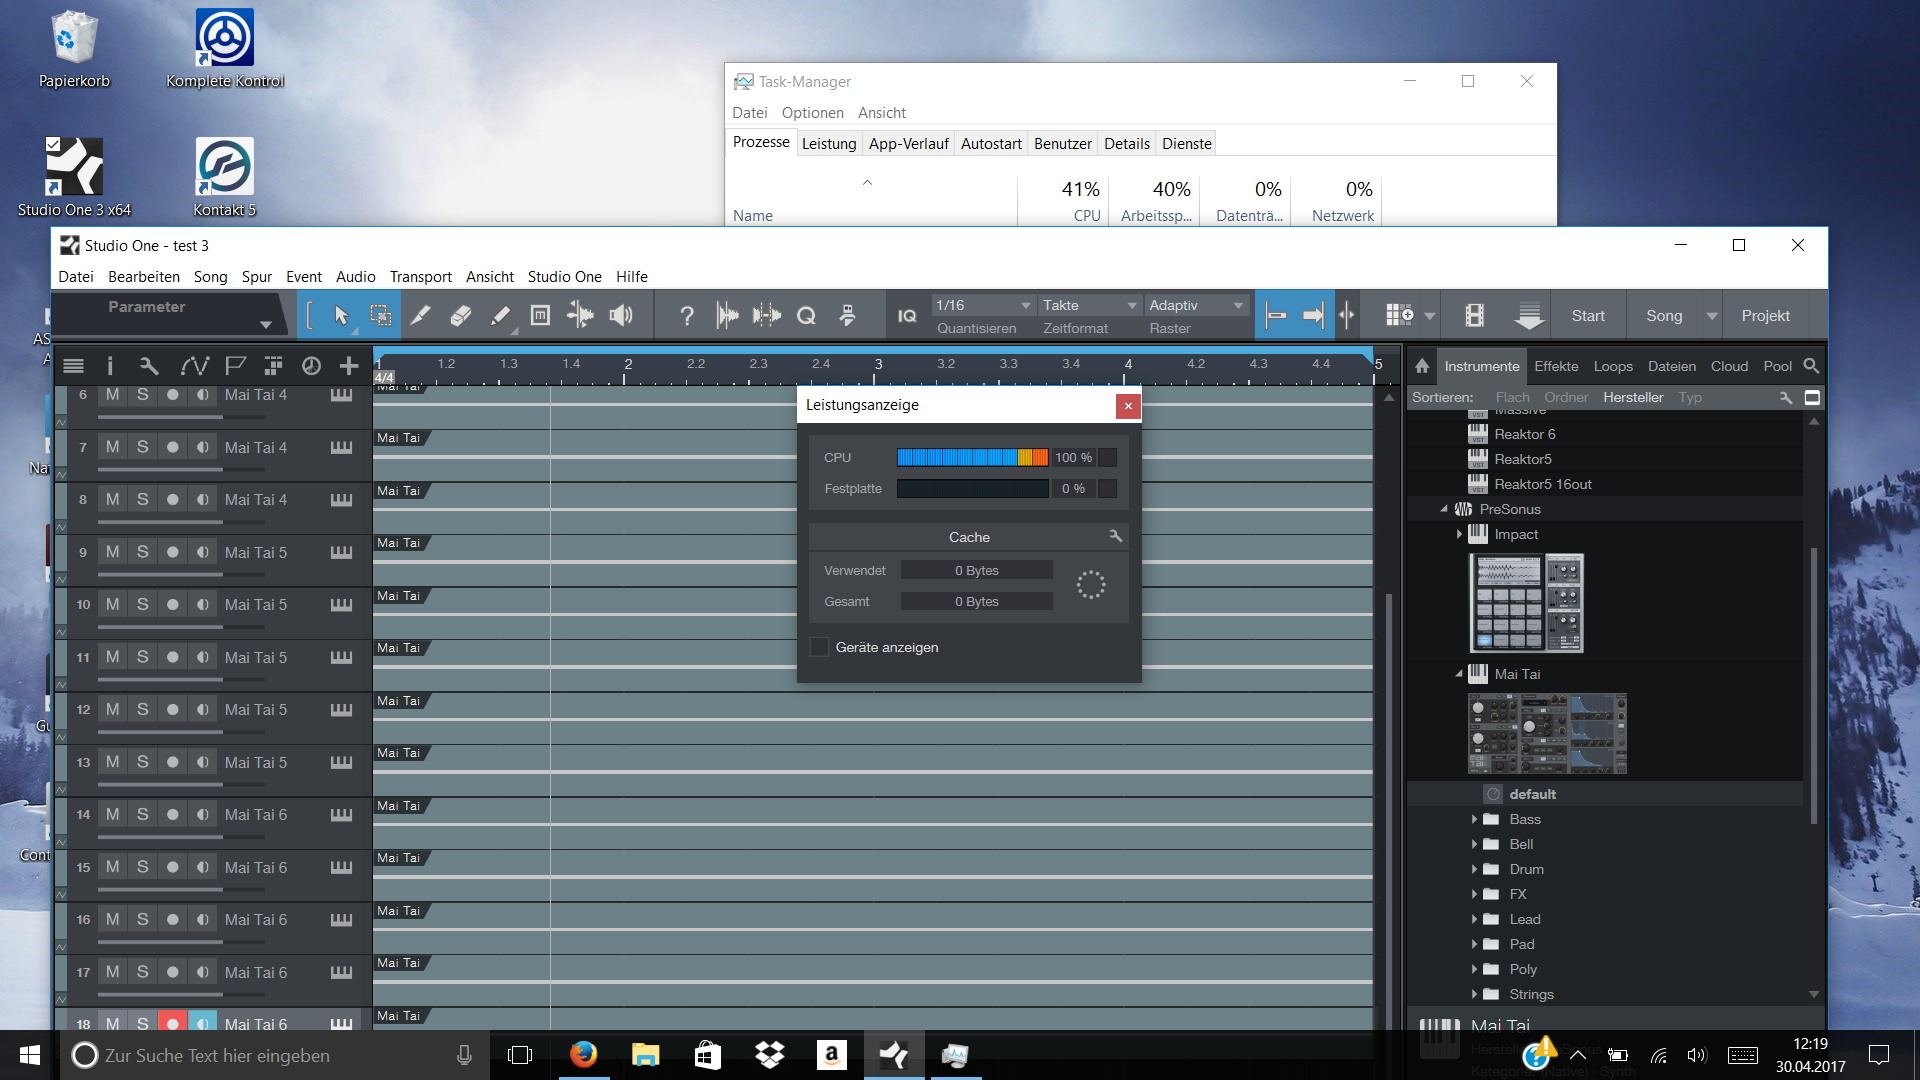This screenshot has height=1080, width=1920.
Task: Click the Impact instrument thumbnail
Action: point(1526,603)
